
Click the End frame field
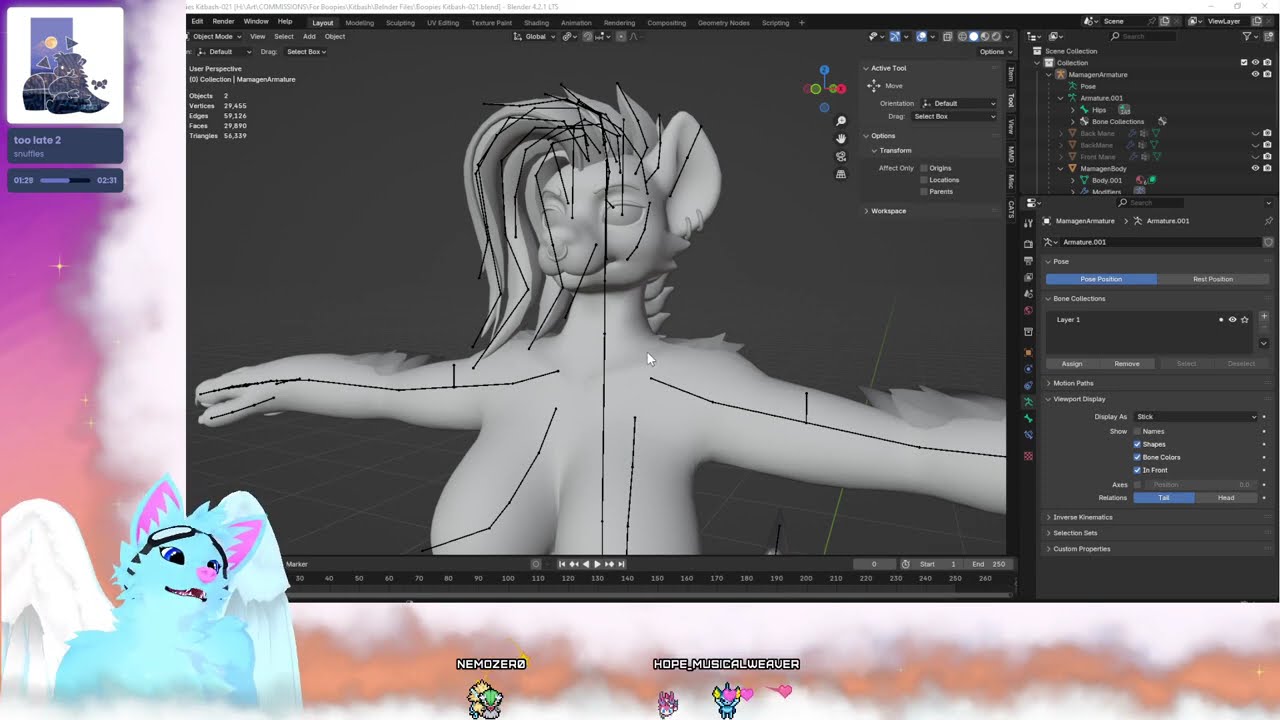[x=988, y=564]
